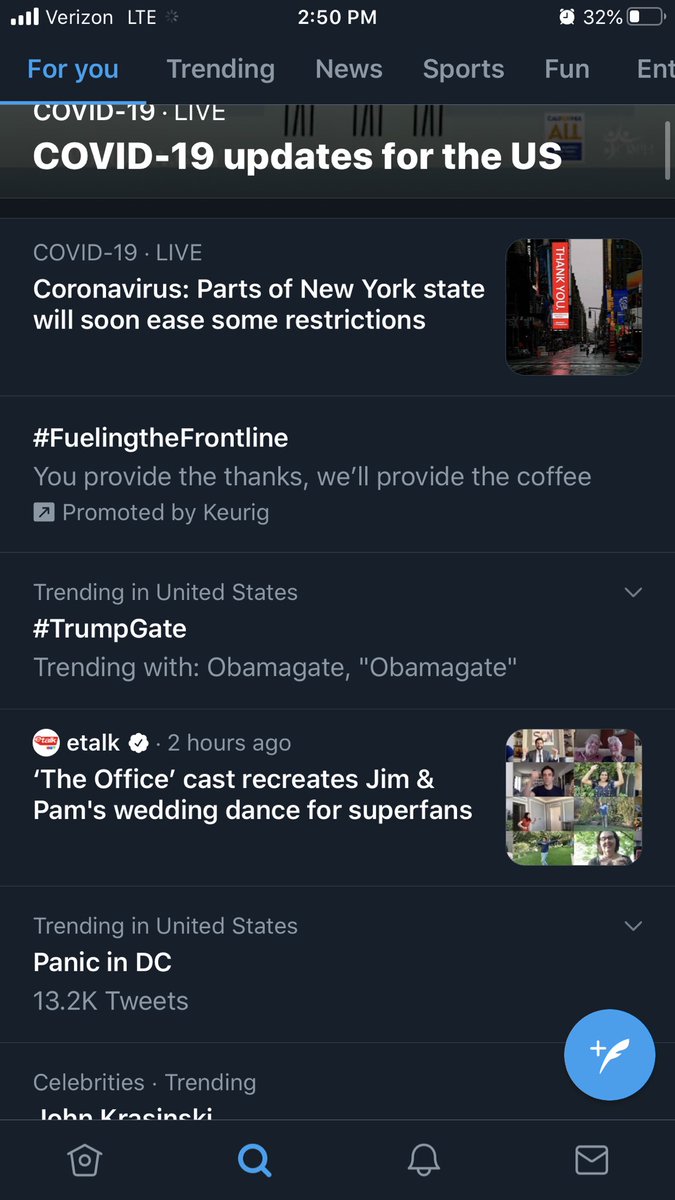Open the #FuelingtheFrontline promoted hashtag
The width and height of the screenshot is (675, 1200).
(x=160, y=438)
